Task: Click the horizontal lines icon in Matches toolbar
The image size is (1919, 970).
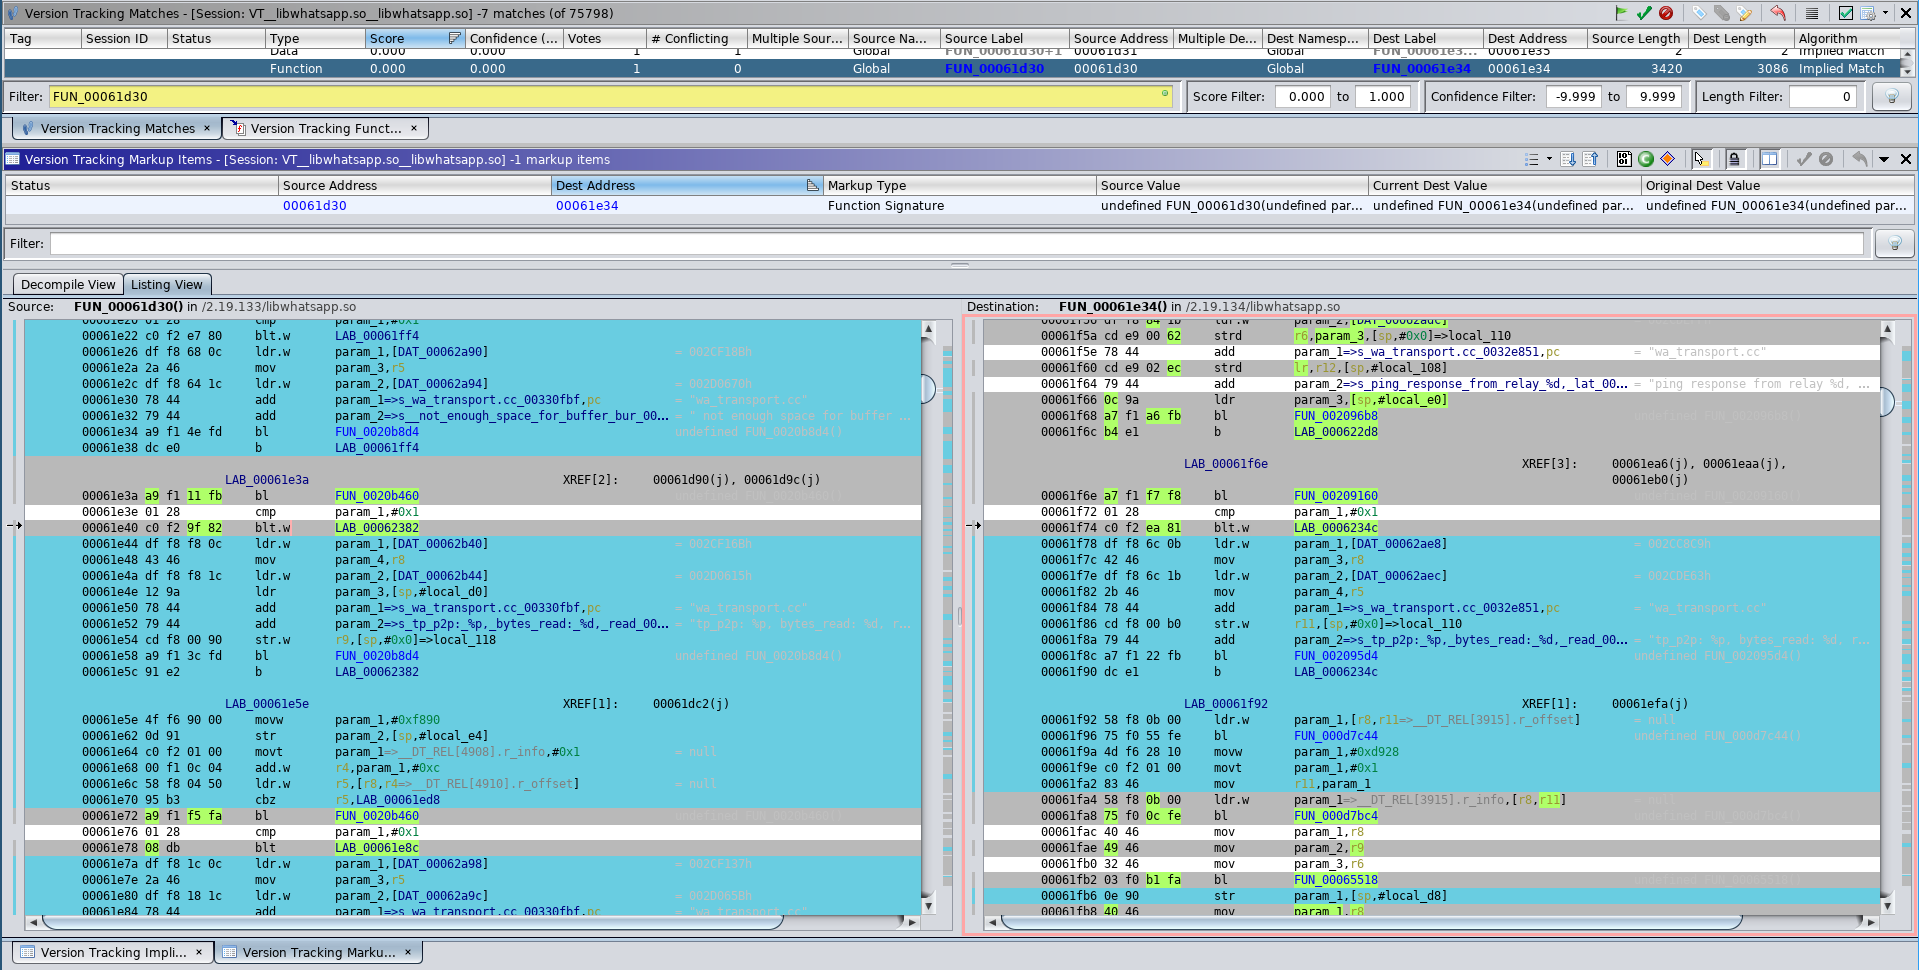Action: point(1812,13)
